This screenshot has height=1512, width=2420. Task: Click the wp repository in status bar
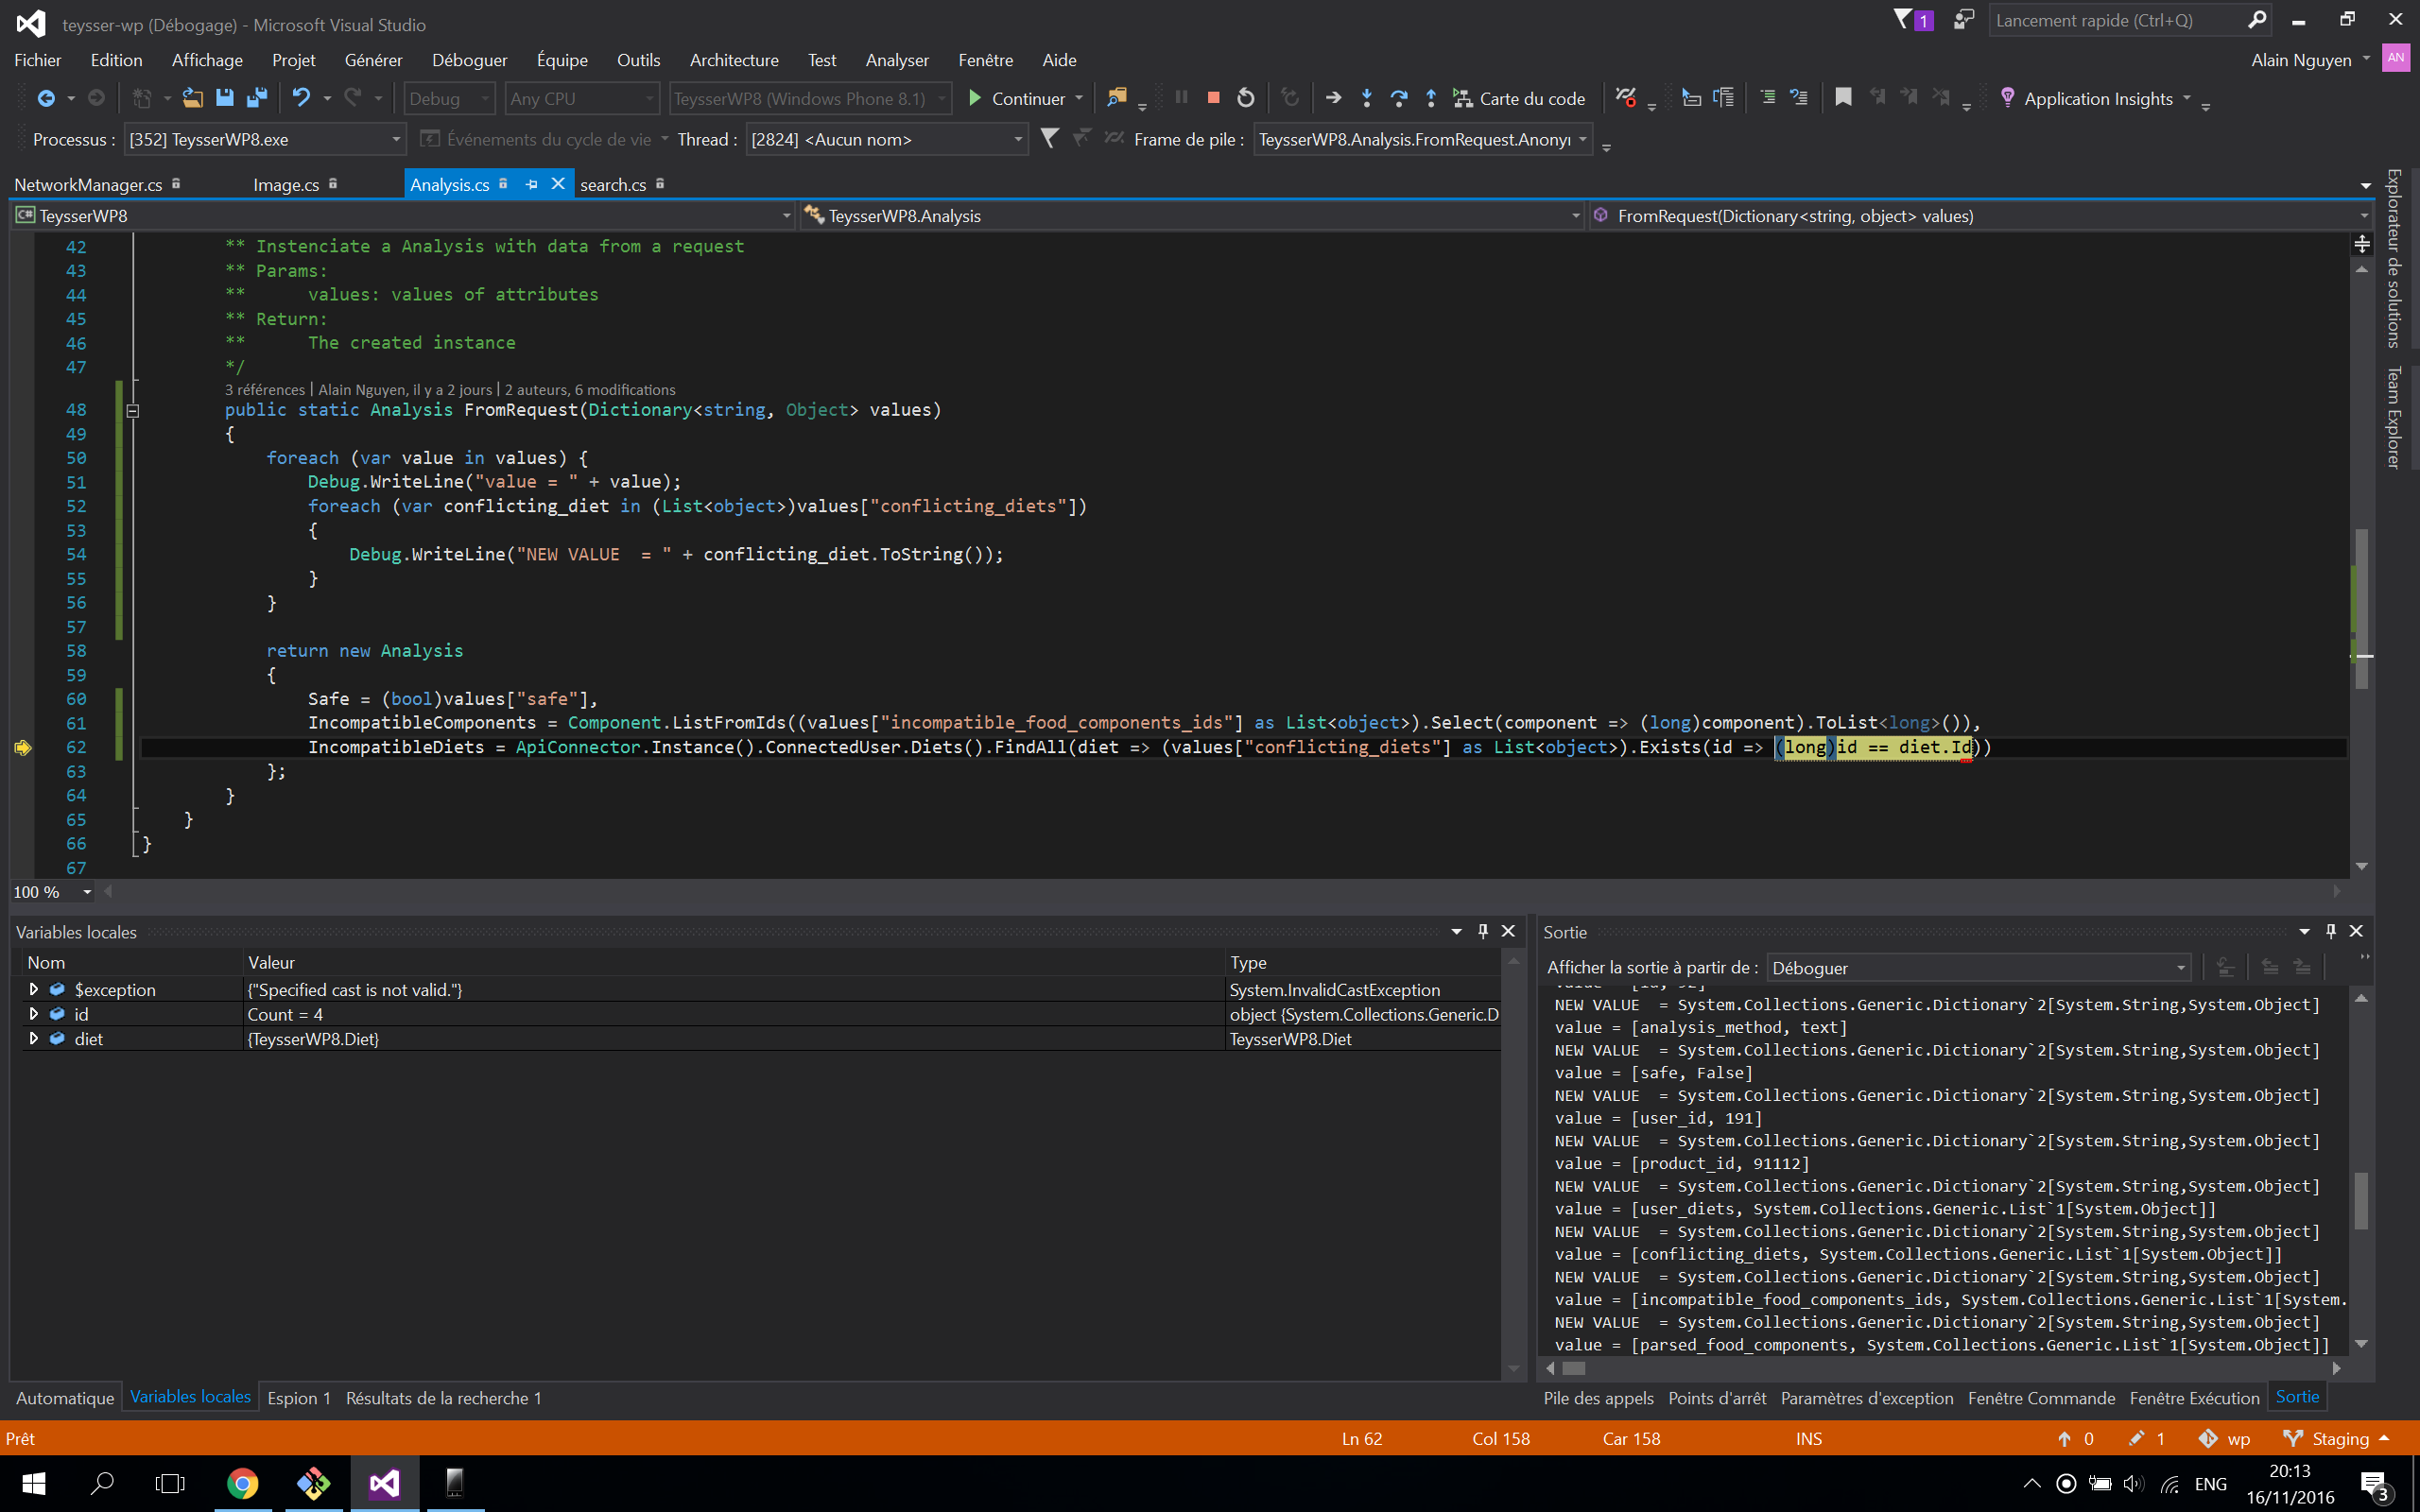[x=2225, y=1438]
